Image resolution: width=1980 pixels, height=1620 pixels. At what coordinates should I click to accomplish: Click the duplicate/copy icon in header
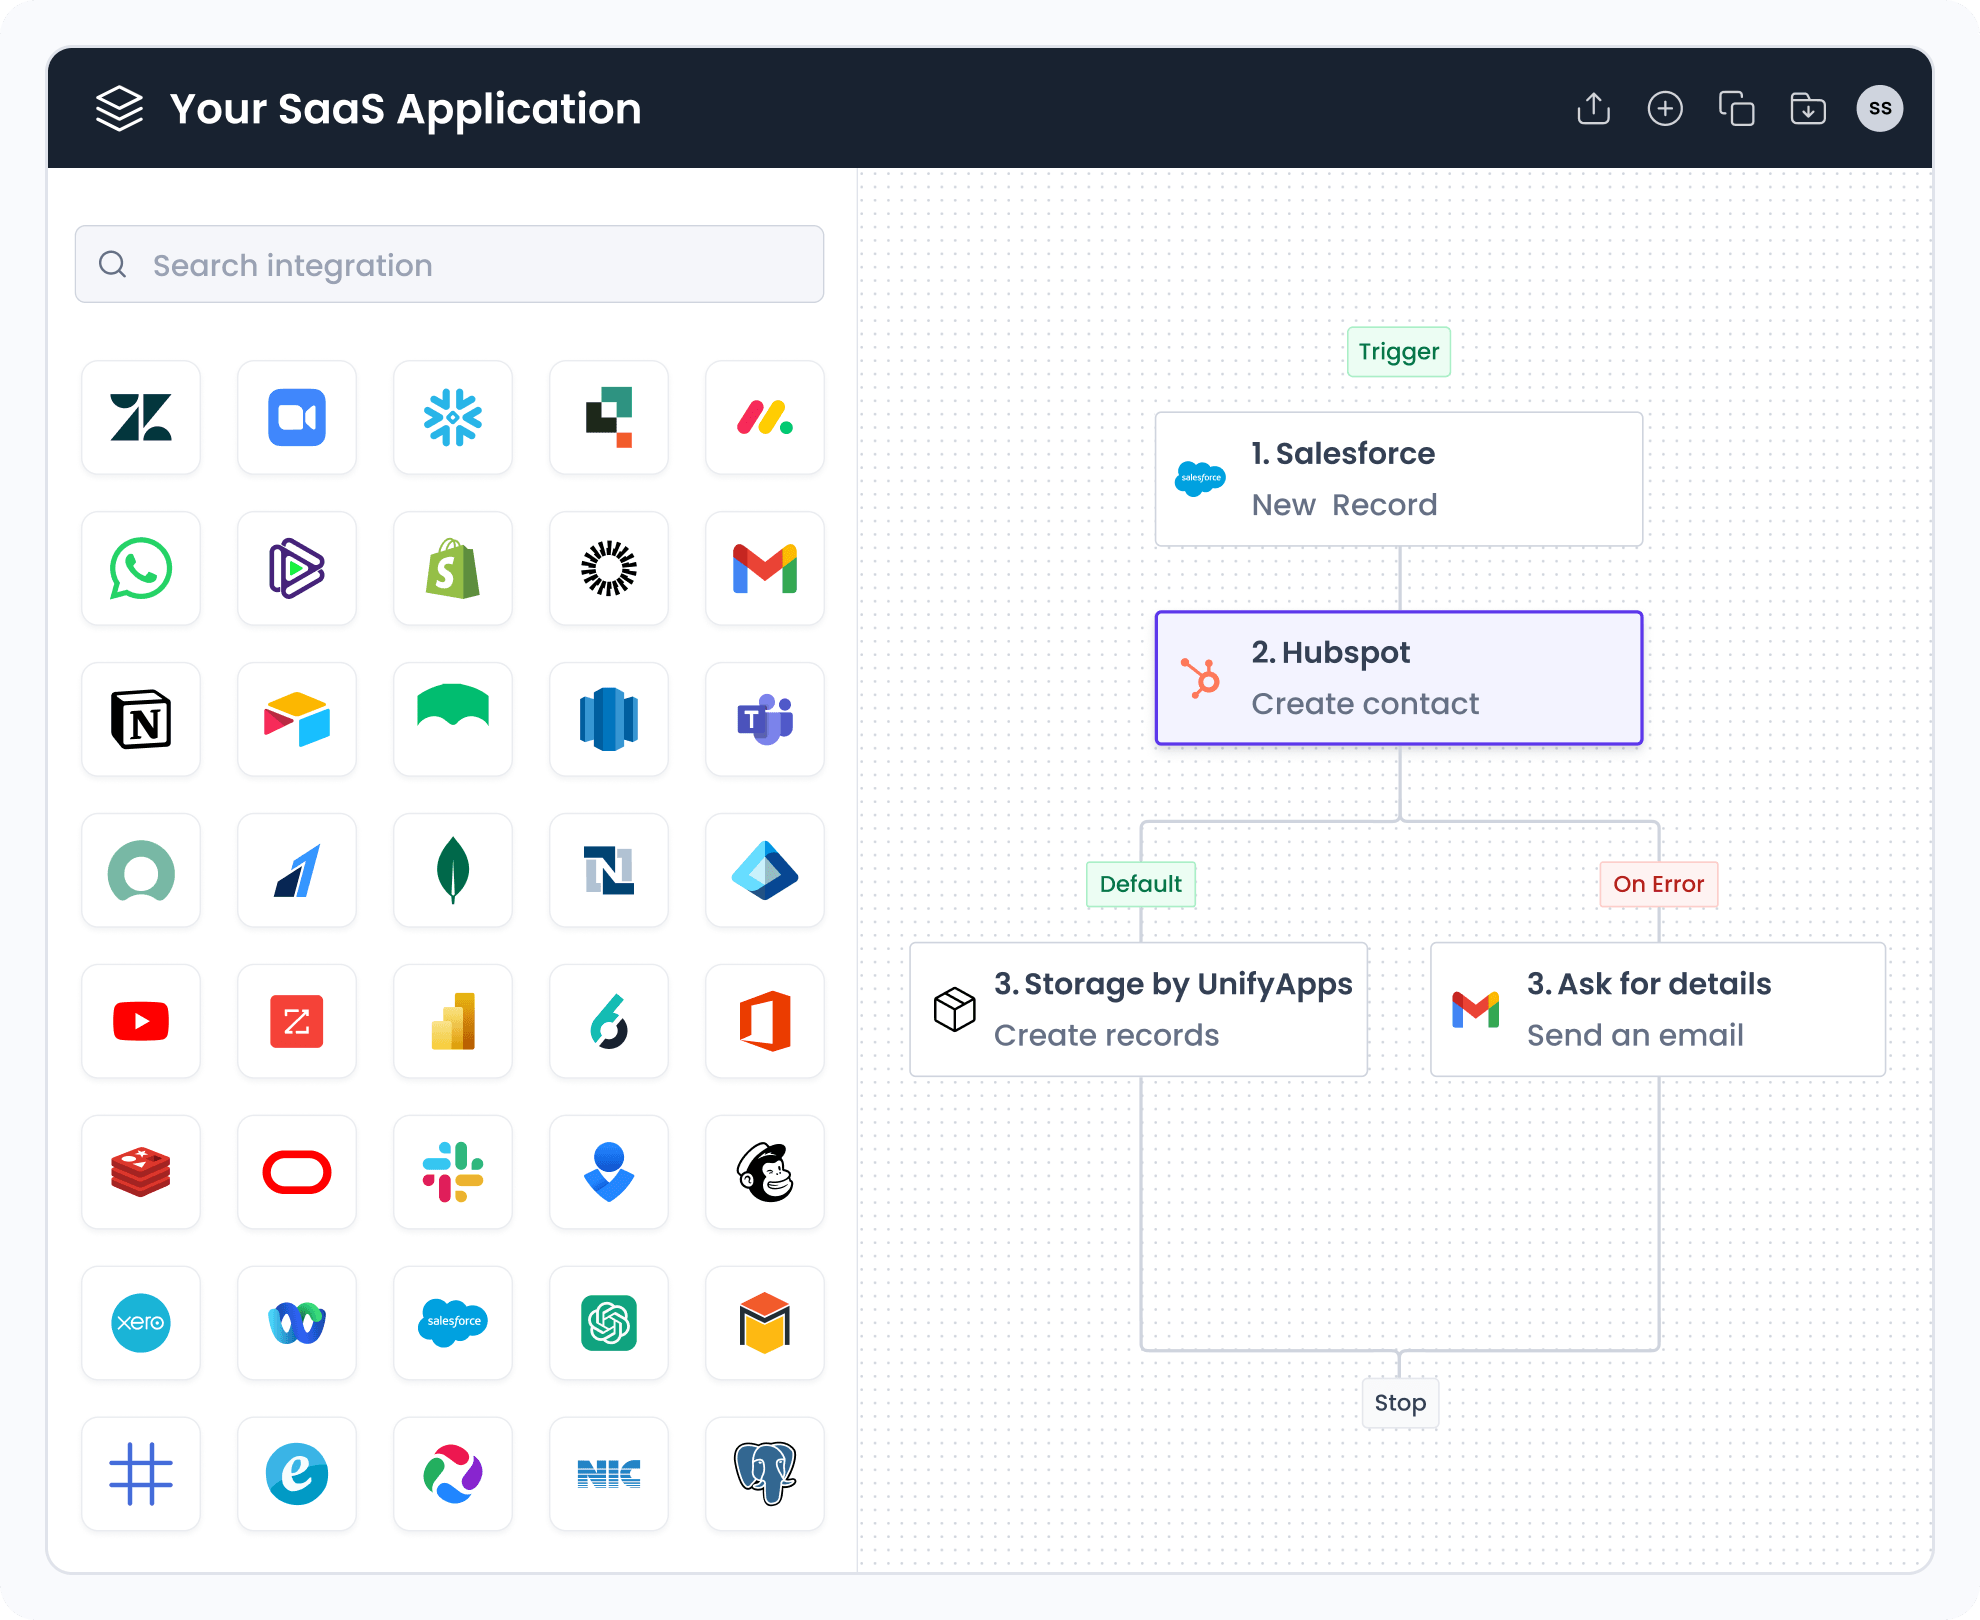point(1737,108)
